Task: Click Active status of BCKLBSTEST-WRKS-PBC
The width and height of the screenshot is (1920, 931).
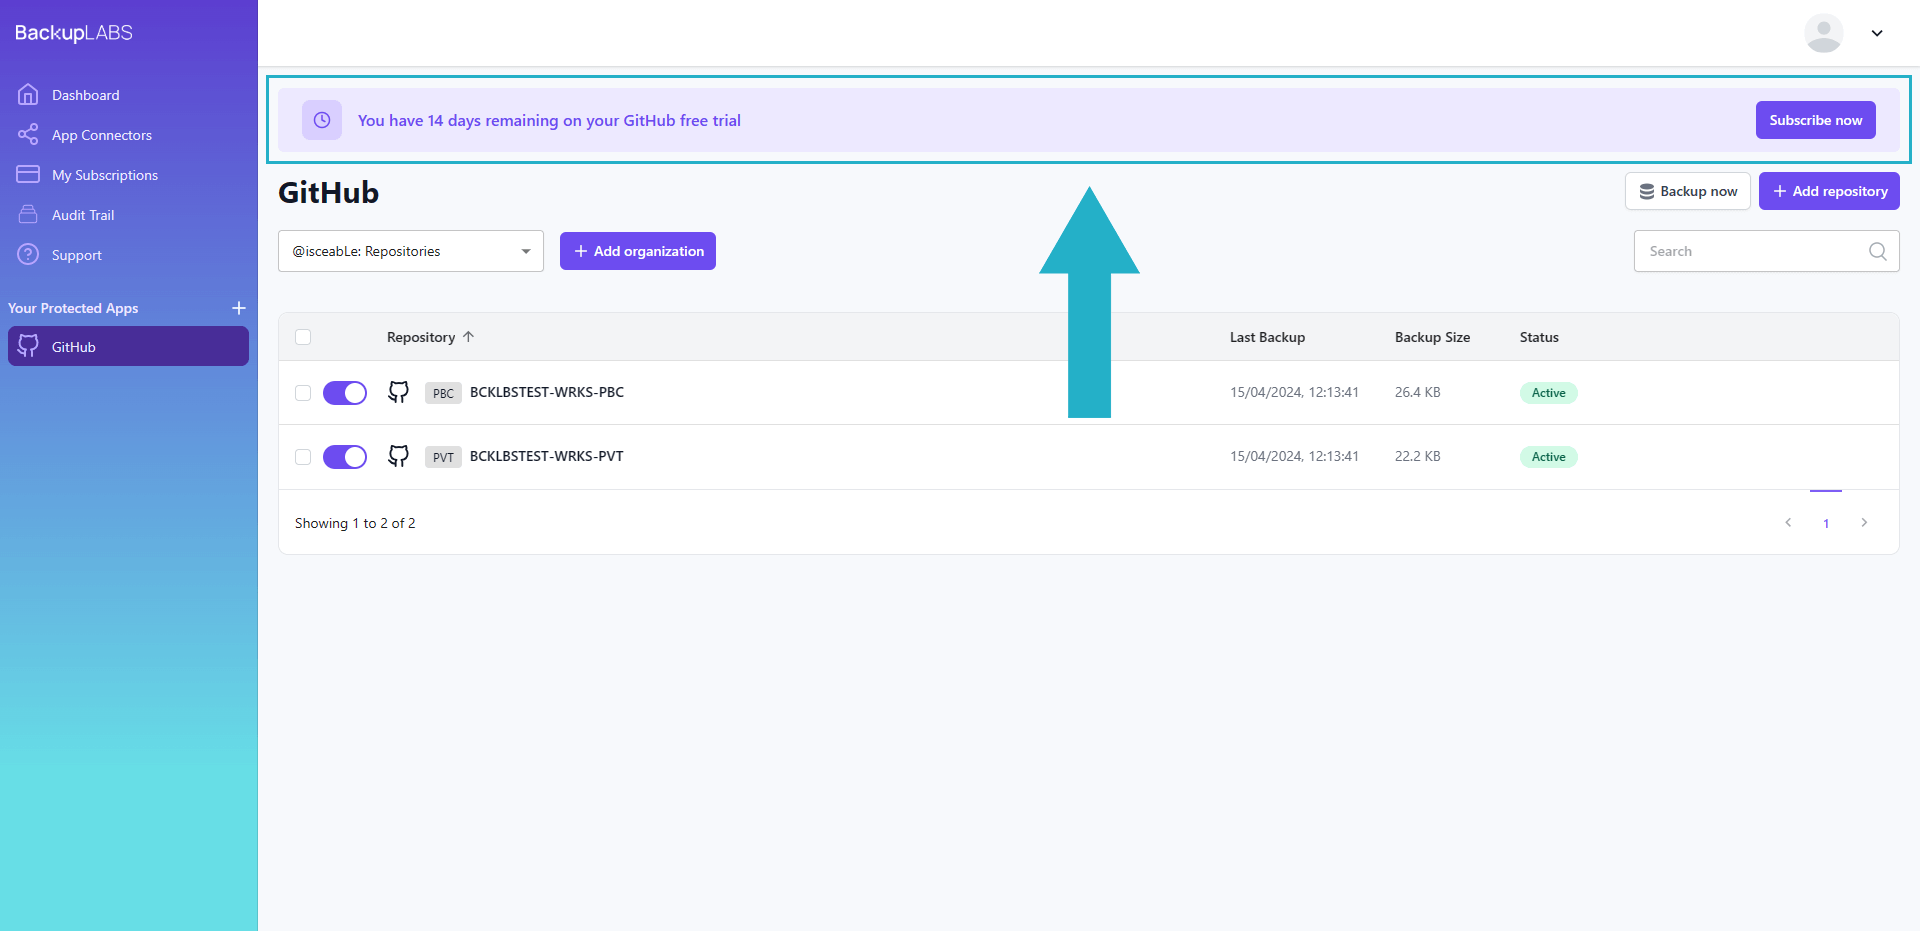Action: click(1548, 393)
